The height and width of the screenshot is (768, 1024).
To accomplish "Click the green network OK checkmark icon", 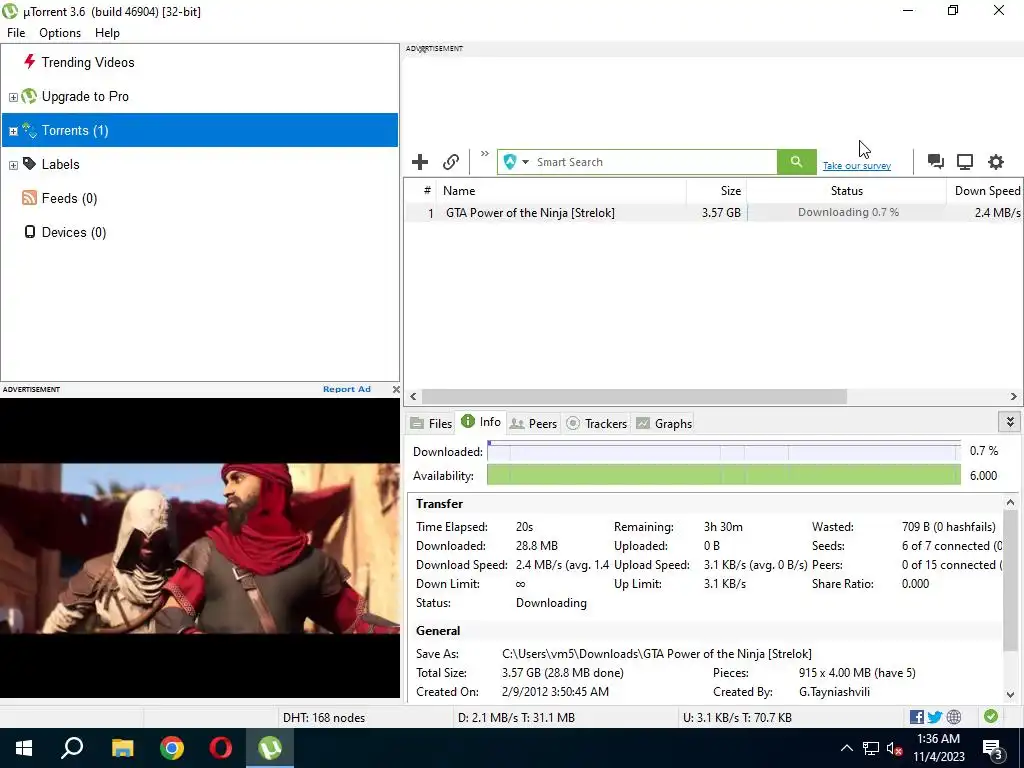I will 991,716.
